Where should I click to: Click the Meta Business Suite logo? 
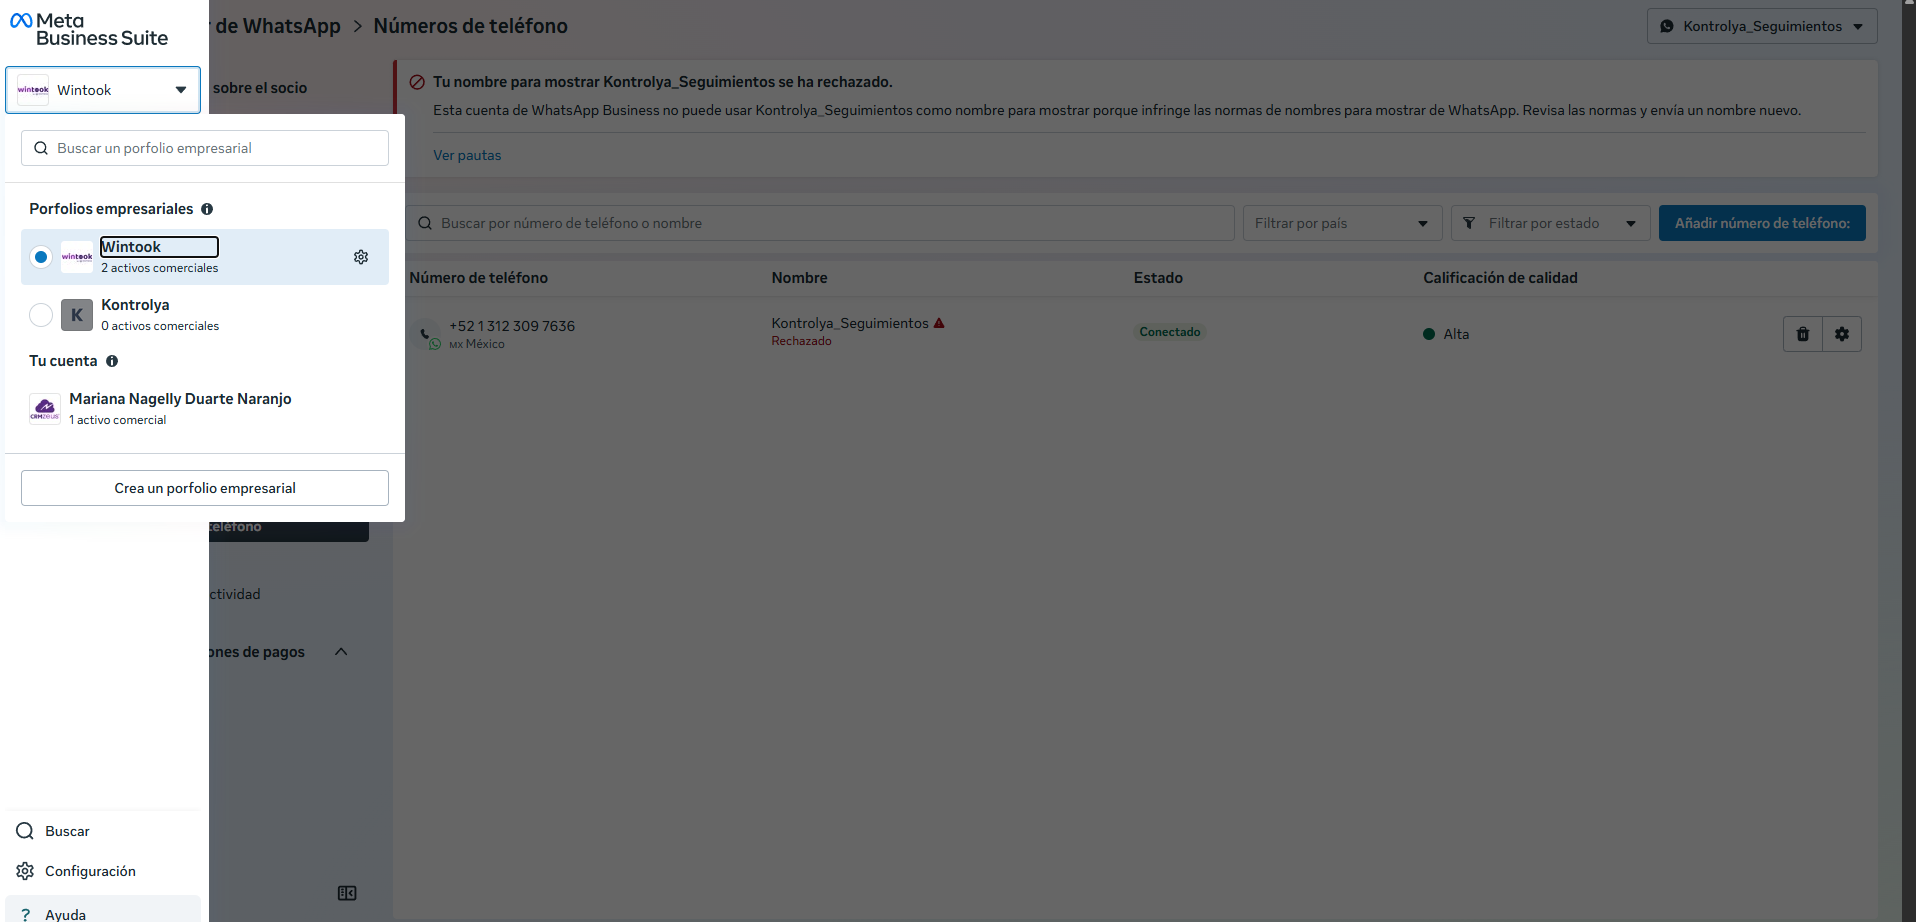click(89, 30)
